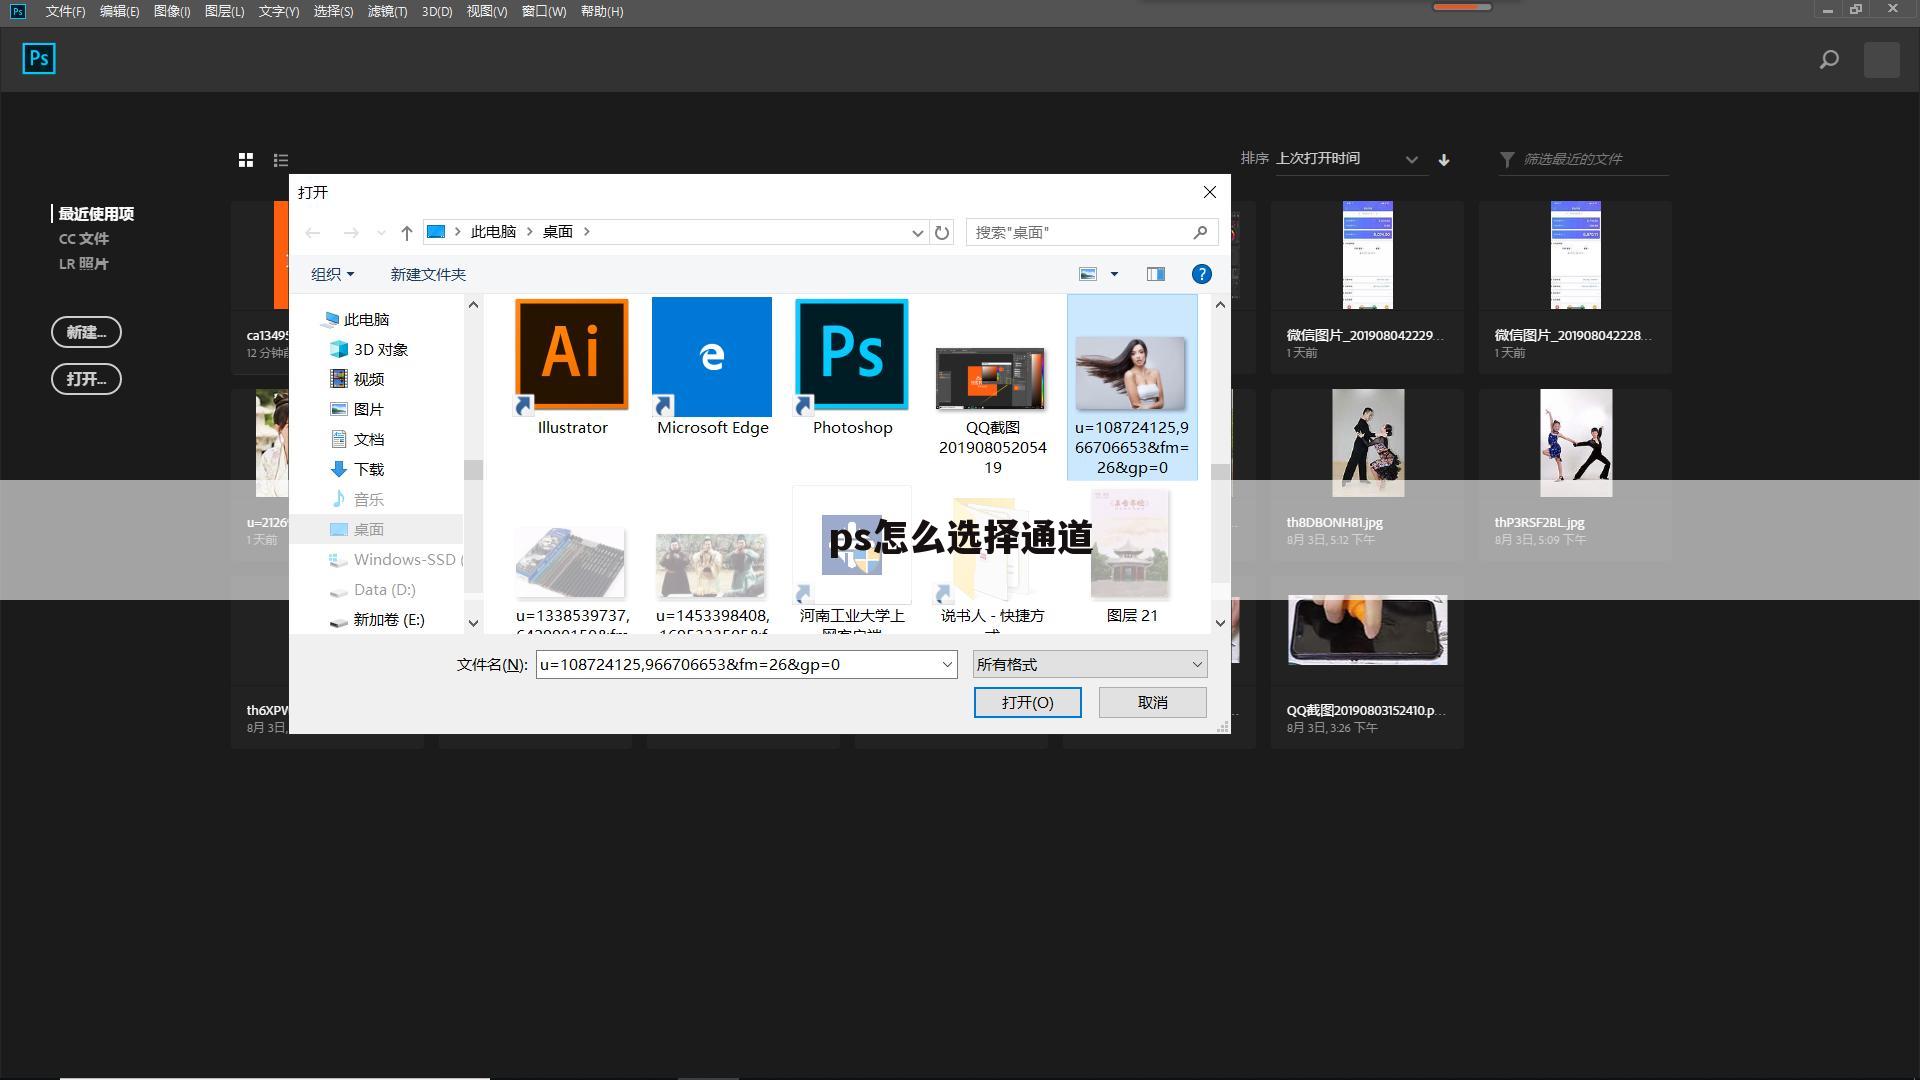Open the view options dropdown arrow
This screenshot has height=1080, width=1920.
(x=1114, y=274)
